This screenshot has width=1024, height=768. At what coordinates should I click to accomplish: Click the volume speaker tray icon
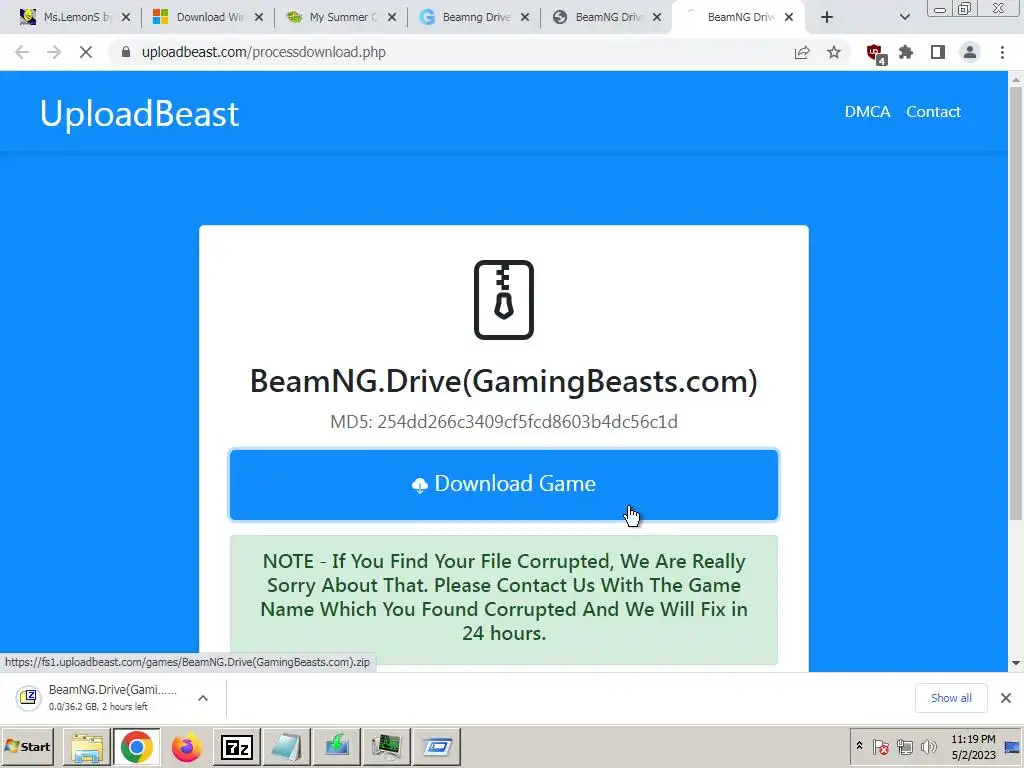(928, 746)
